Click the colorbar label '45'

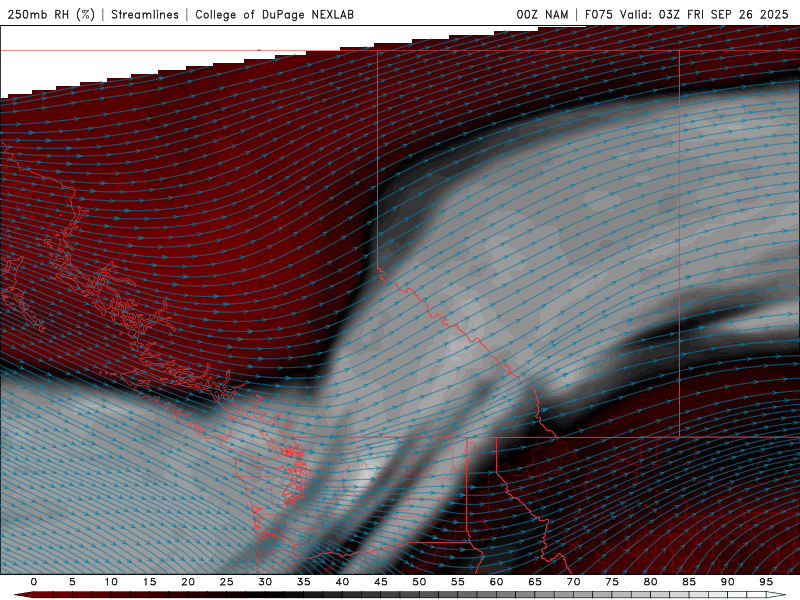[x=381, y=582]
